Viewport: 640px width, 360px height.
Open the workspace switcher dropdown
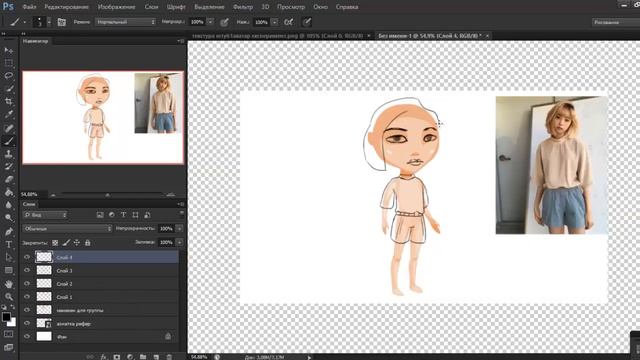[616, 22]
